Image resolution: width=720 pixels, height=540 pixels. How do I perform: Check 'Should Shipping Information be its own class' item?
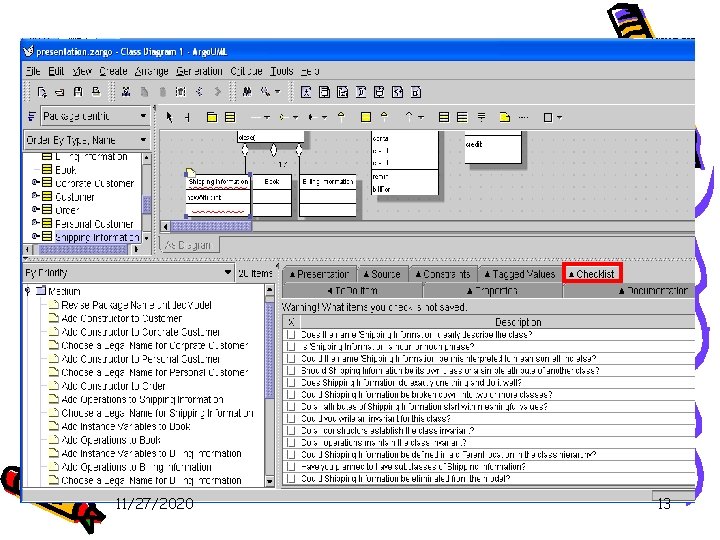[x=291, y=370]
